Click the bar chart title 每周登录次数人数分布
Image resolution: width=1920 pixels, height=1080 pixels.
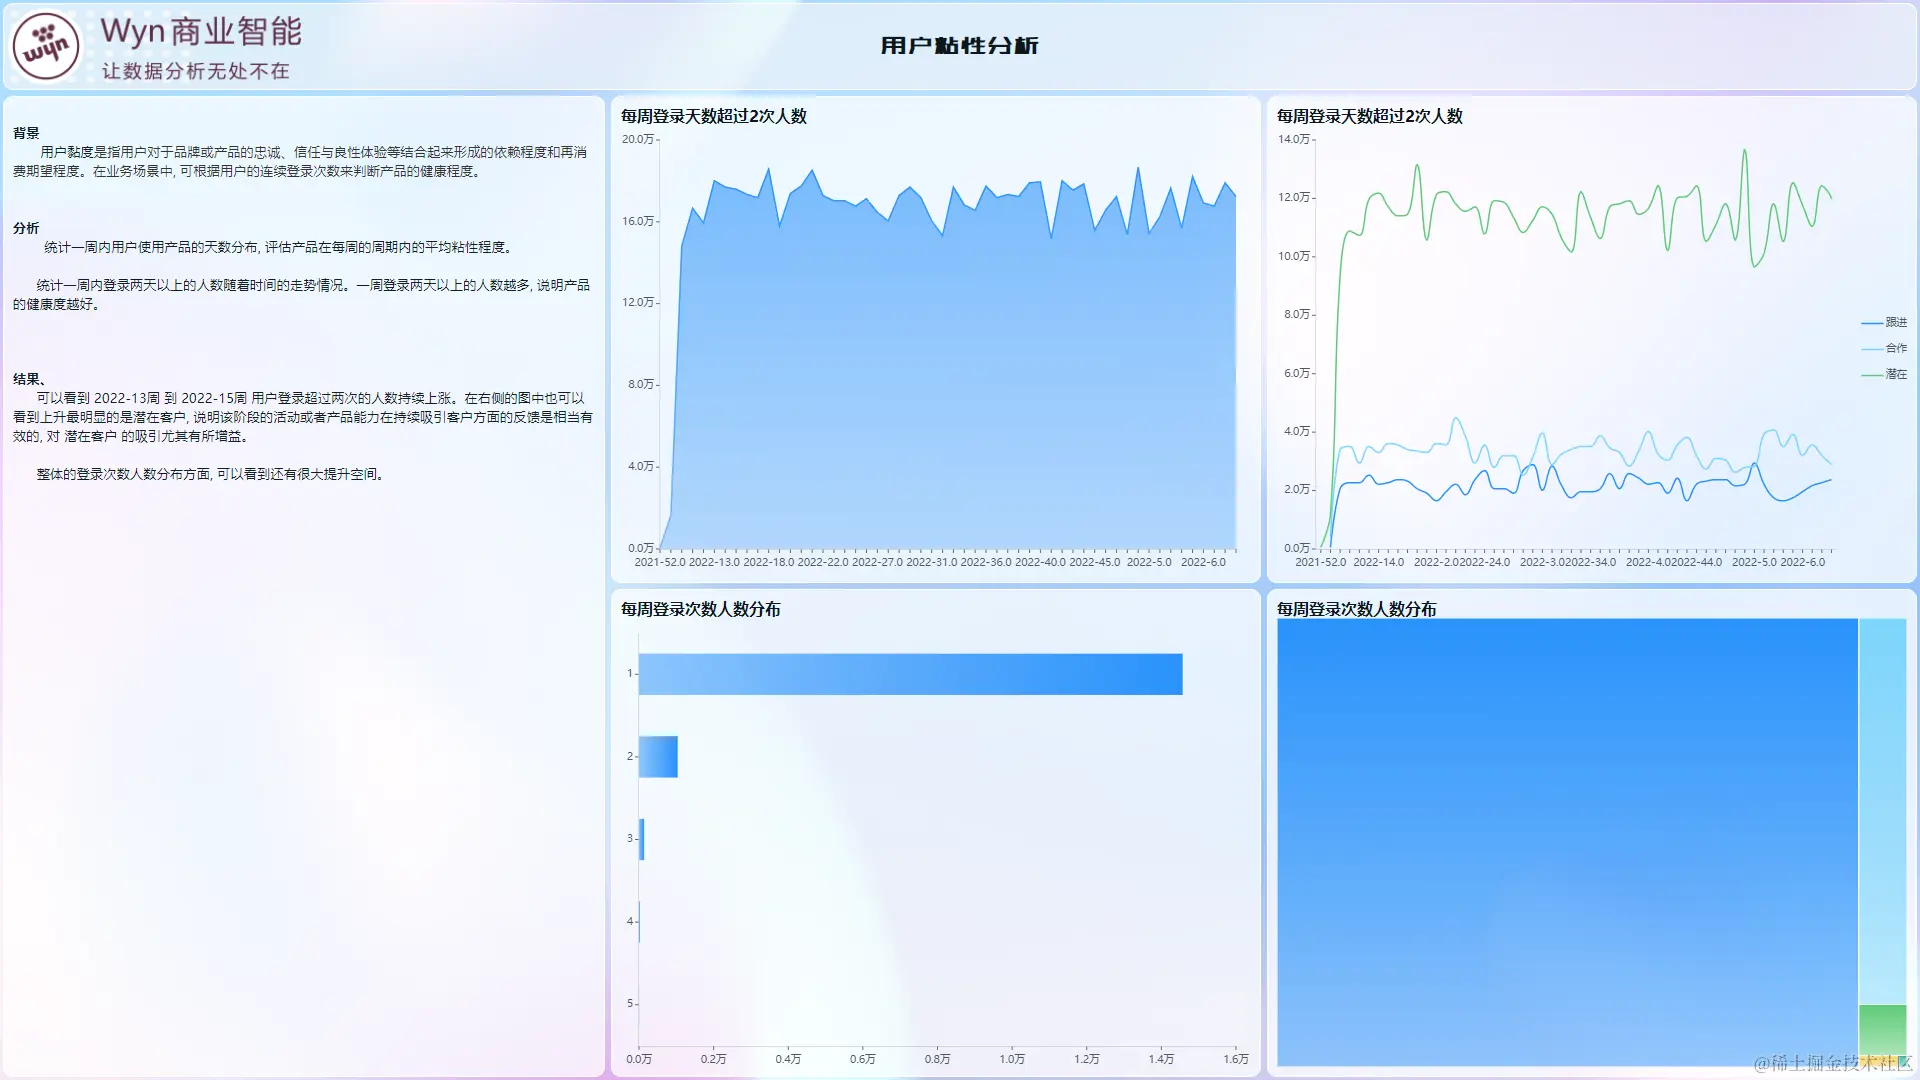[700, 609]
